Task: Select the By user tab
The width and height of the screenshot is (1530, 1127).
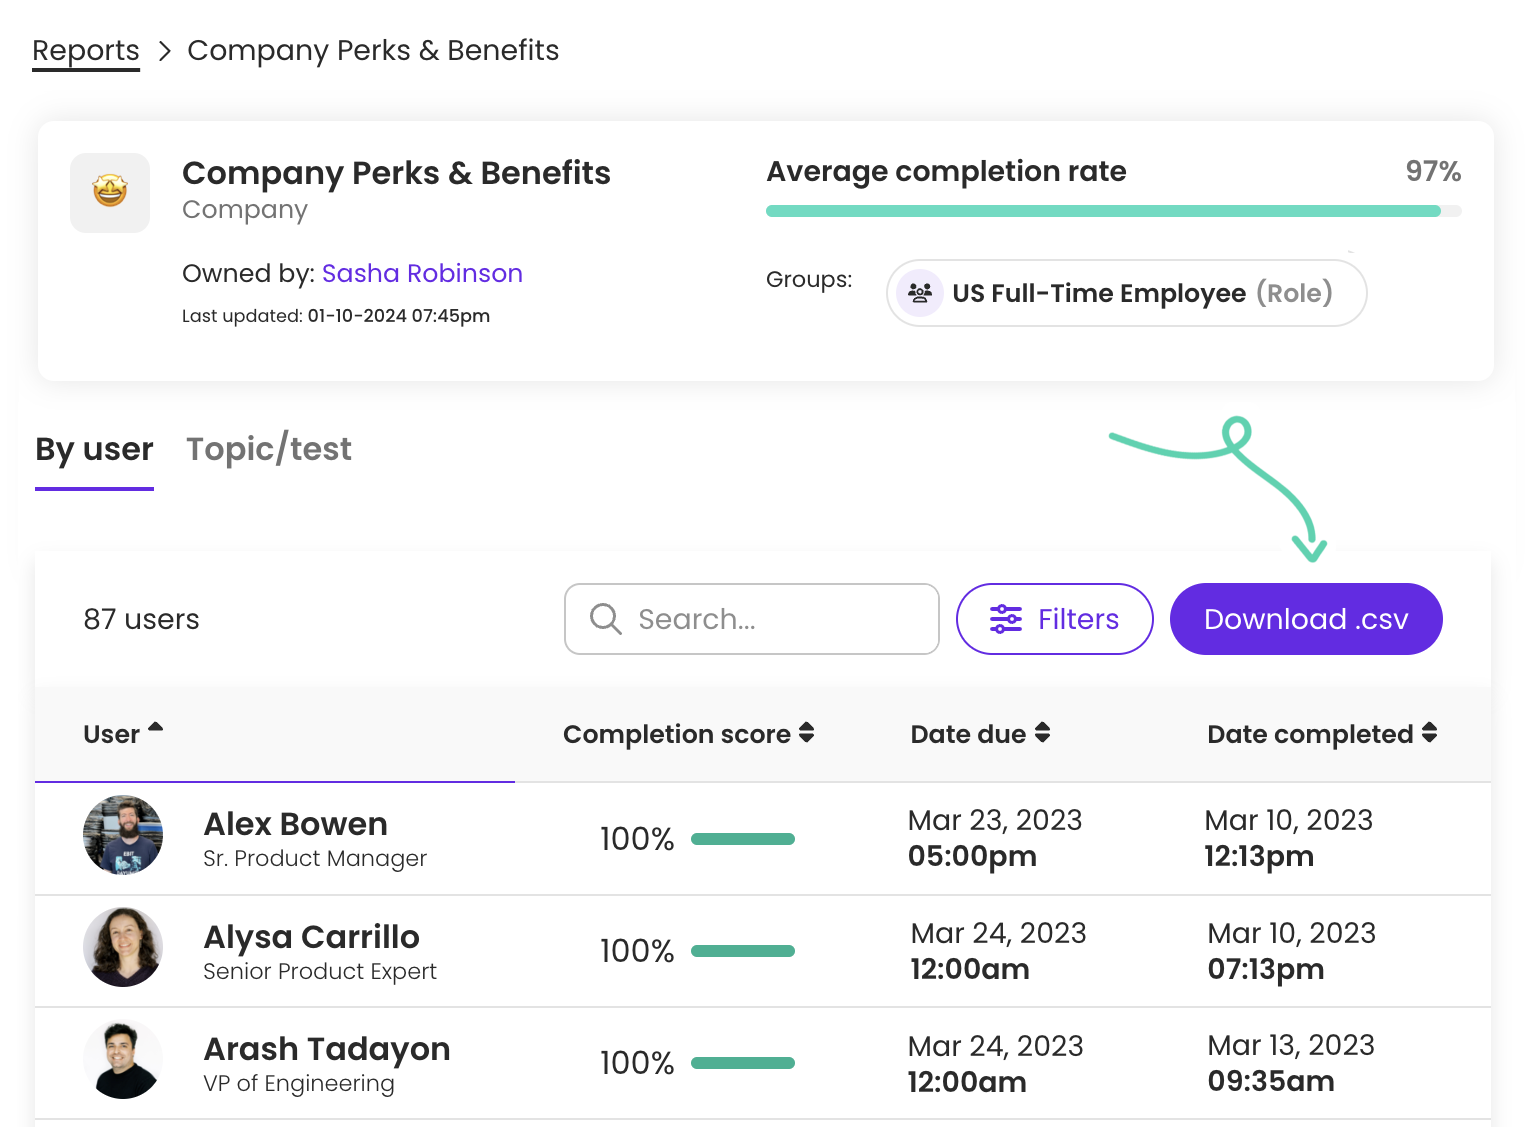Action: tap(94, 449)
